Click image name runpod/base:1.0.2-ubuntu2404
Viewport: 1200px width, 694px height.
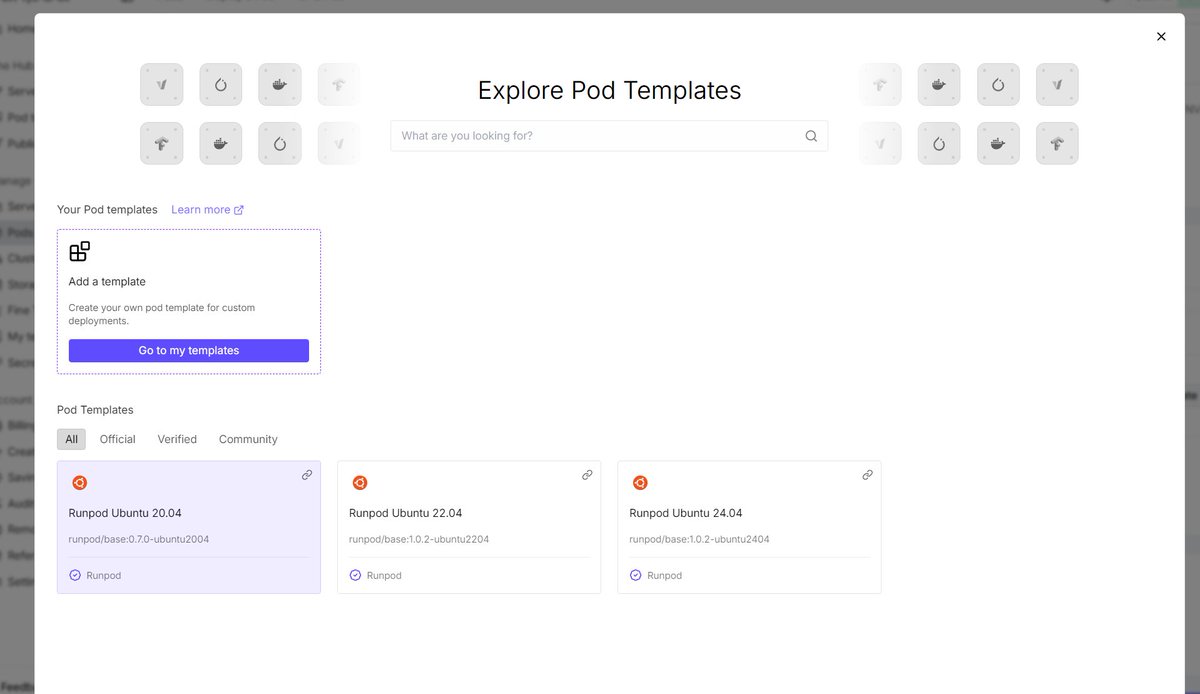click(699, 539)
